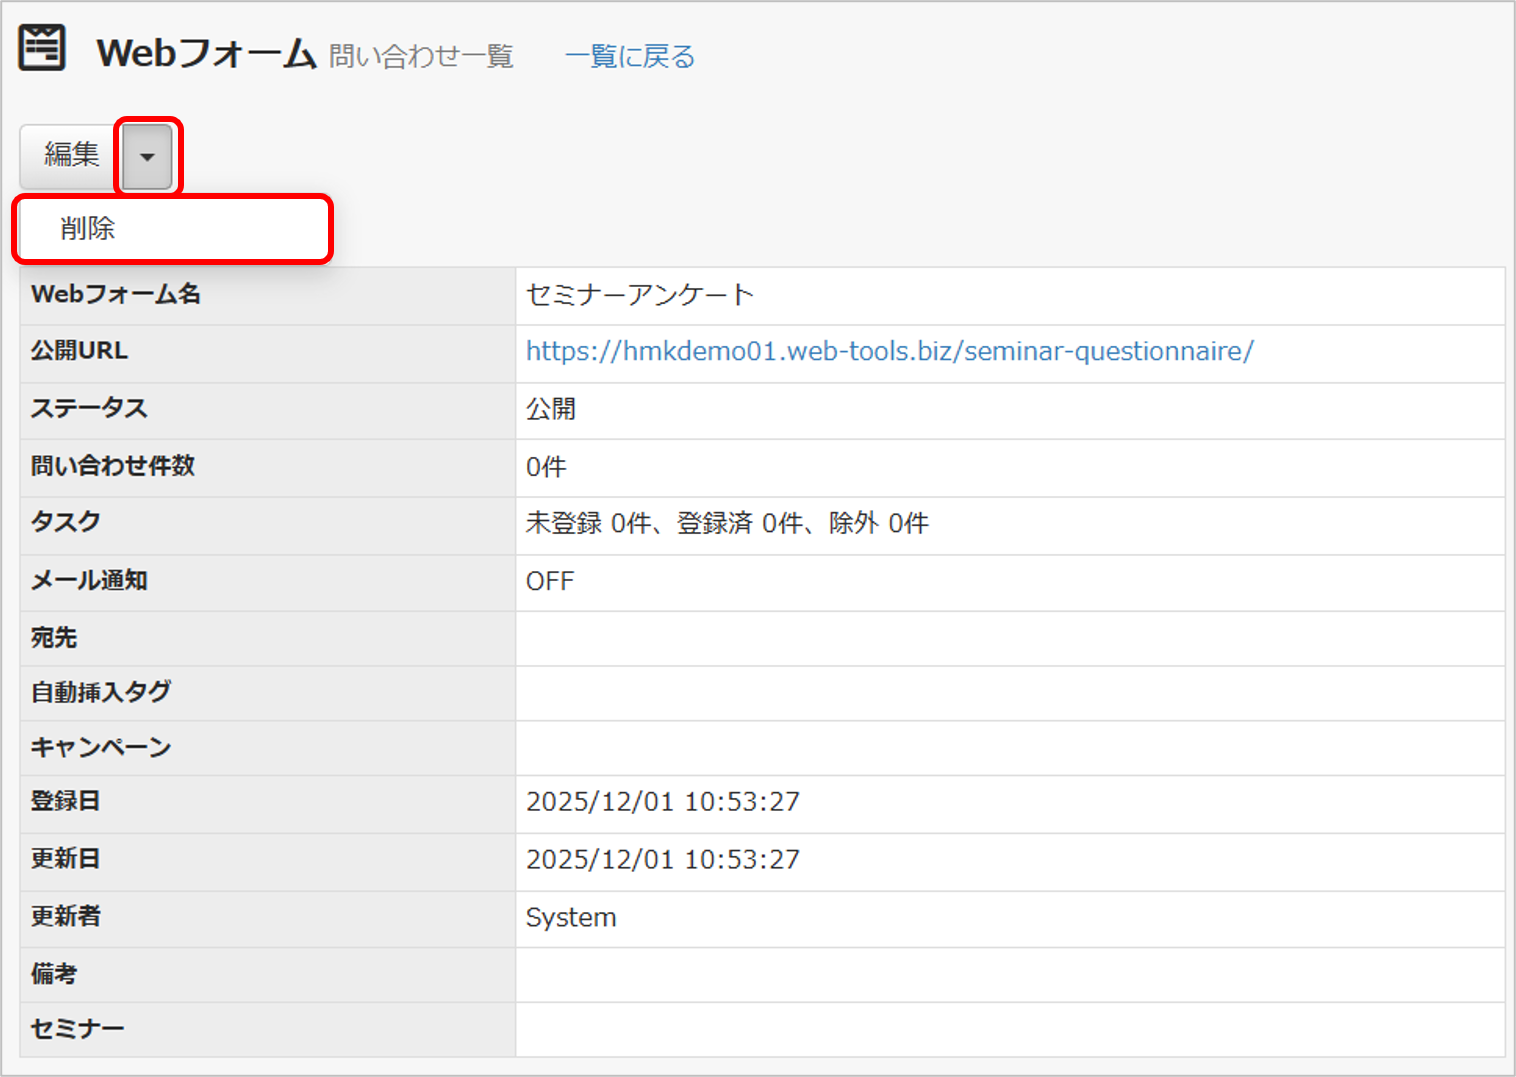The height and width of the screenshot is (1077, 1516).
Task: Select the セミナーアンケート form name value
Action: (x=640, y=294)
